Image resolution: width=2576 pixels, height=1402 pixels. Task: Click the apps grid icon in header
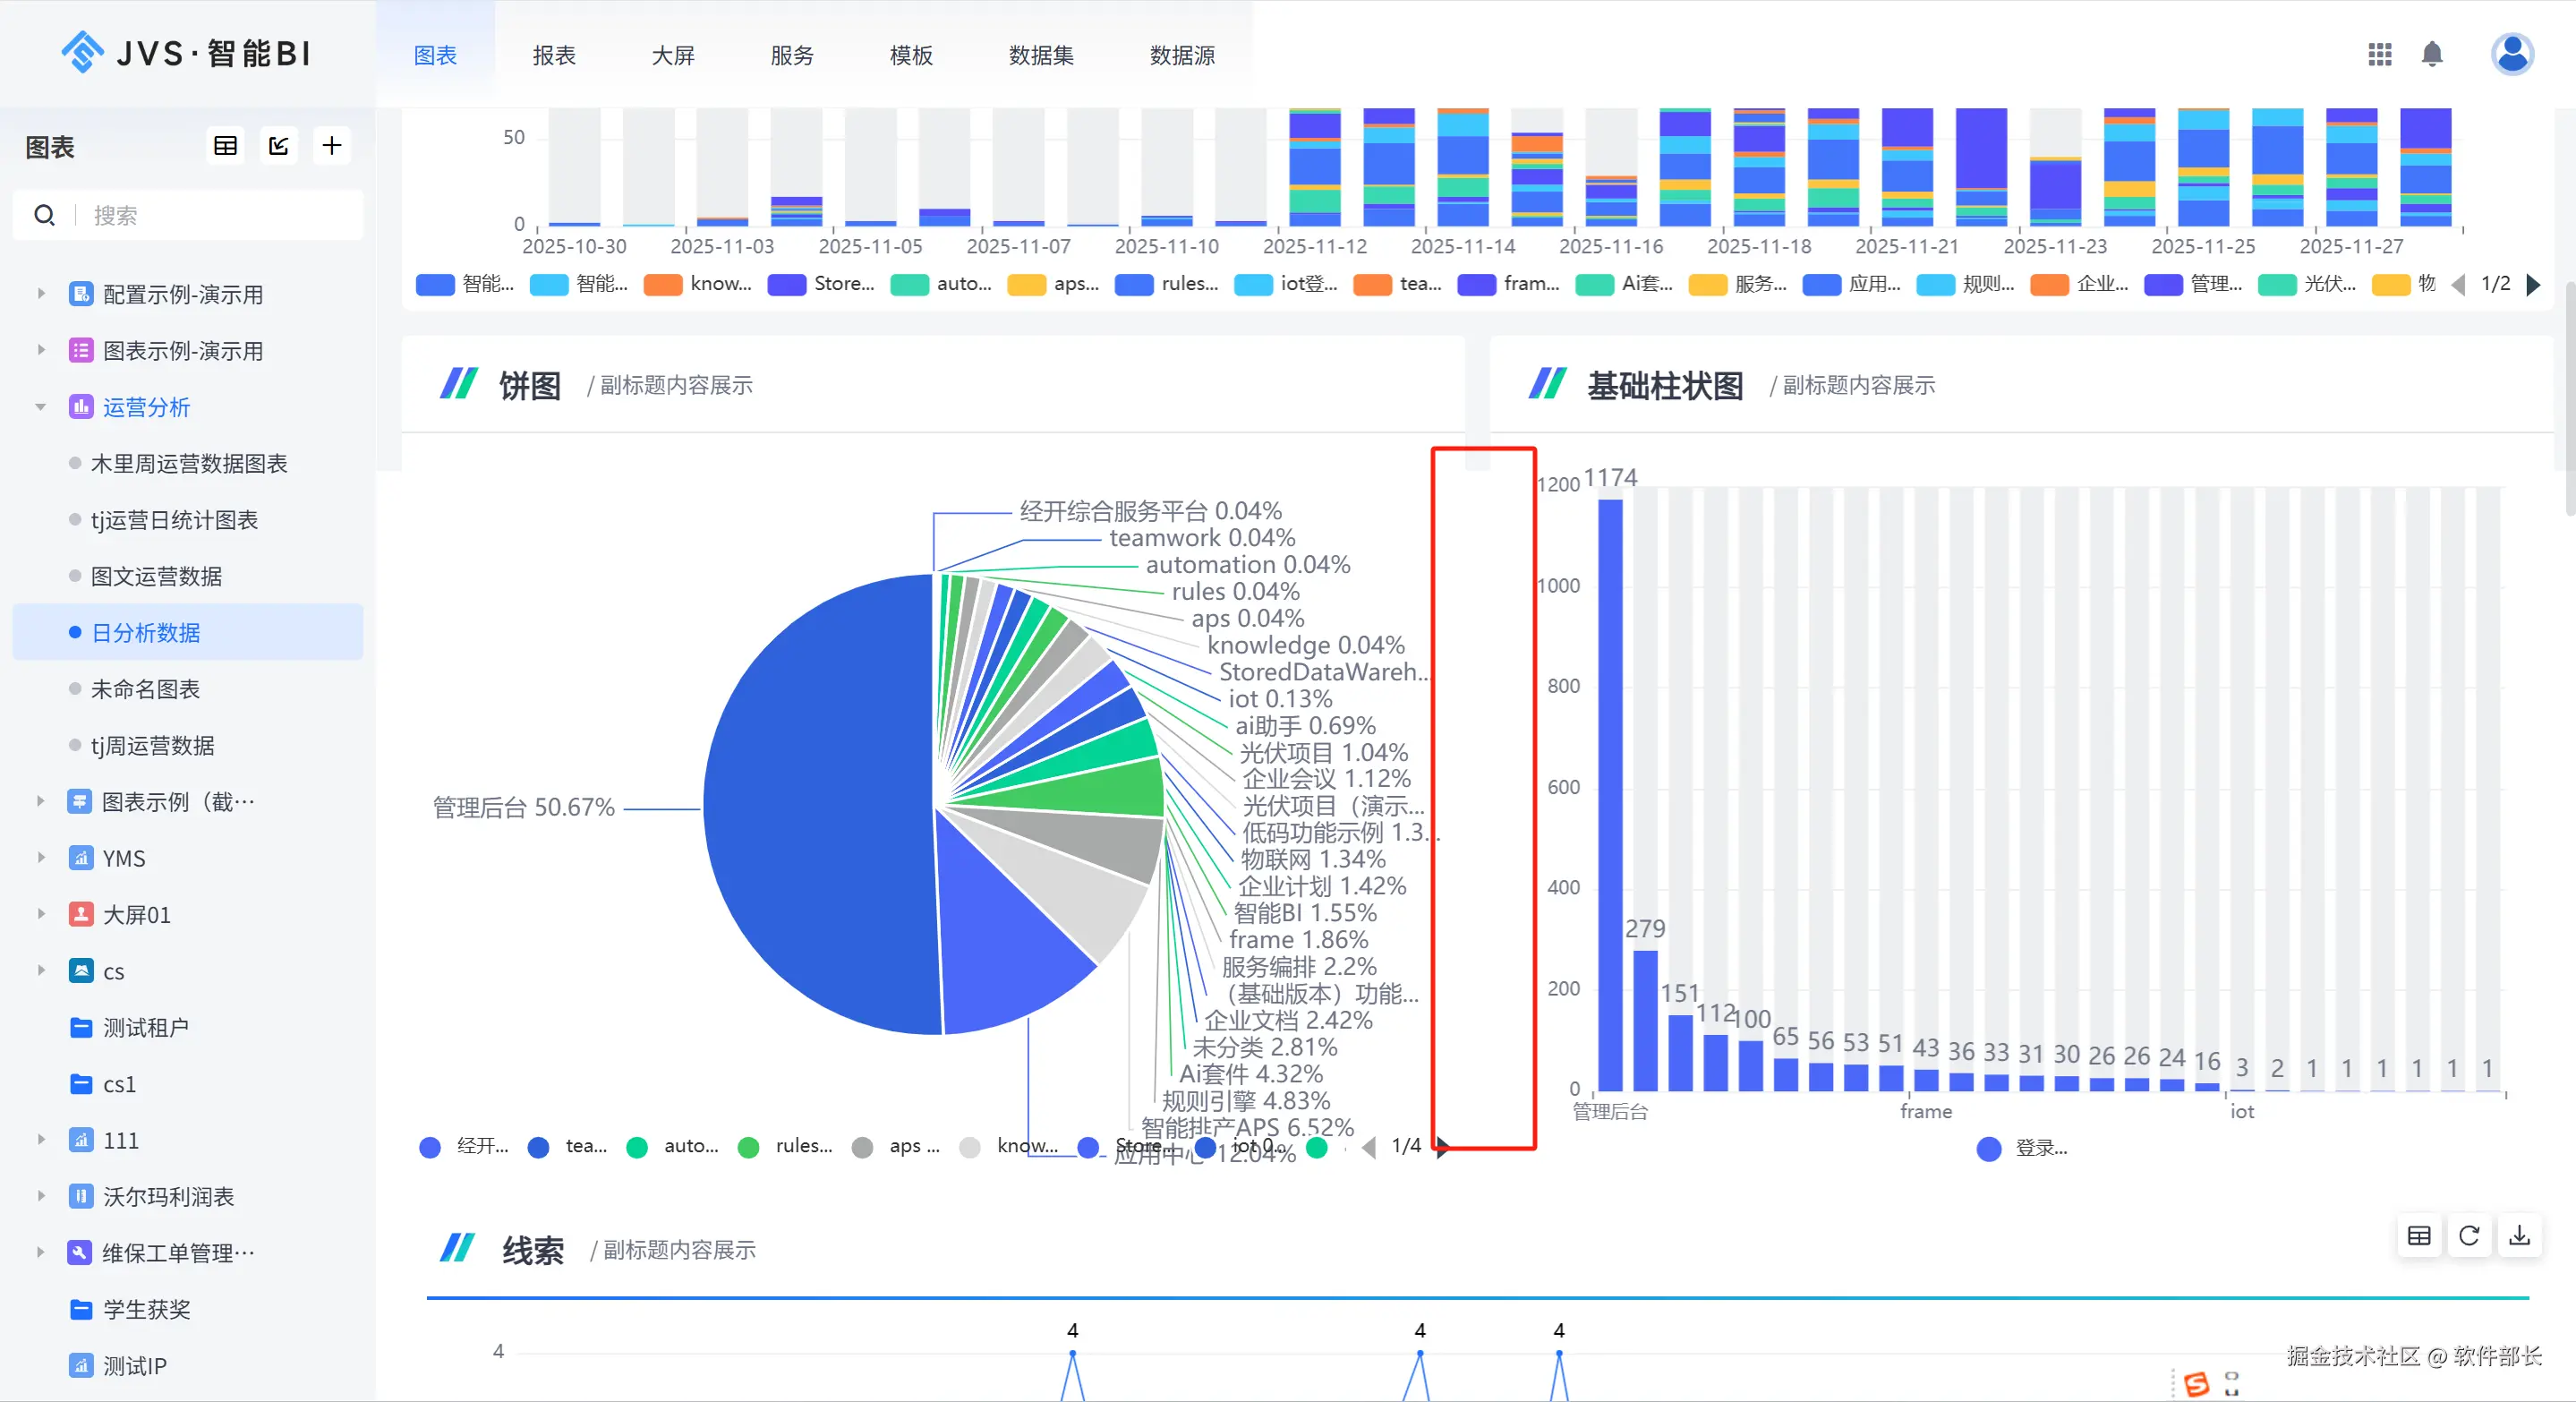(2379, 54)
